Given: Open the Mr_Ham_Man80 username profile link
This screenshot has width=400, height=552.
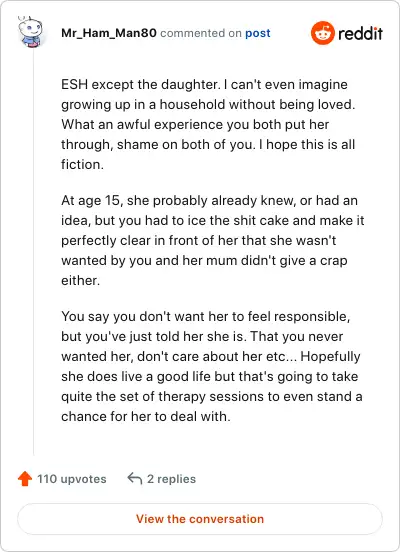Looking at the screenshot, I should 109,33.
